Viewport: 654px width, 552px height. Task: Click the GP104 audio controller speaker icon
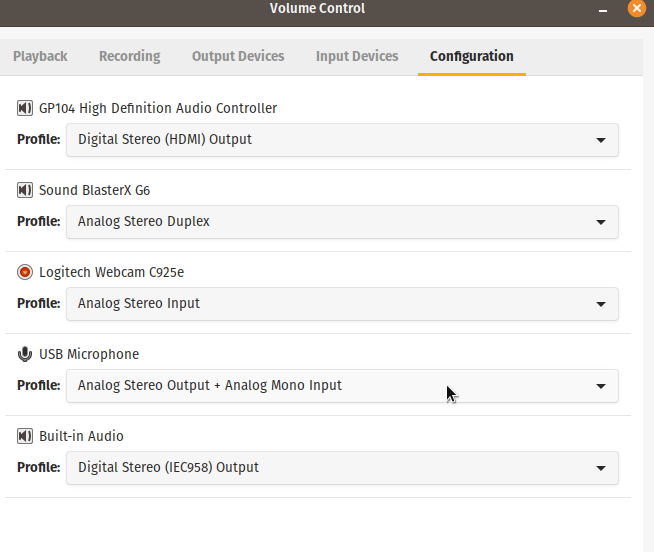[25, 108]
